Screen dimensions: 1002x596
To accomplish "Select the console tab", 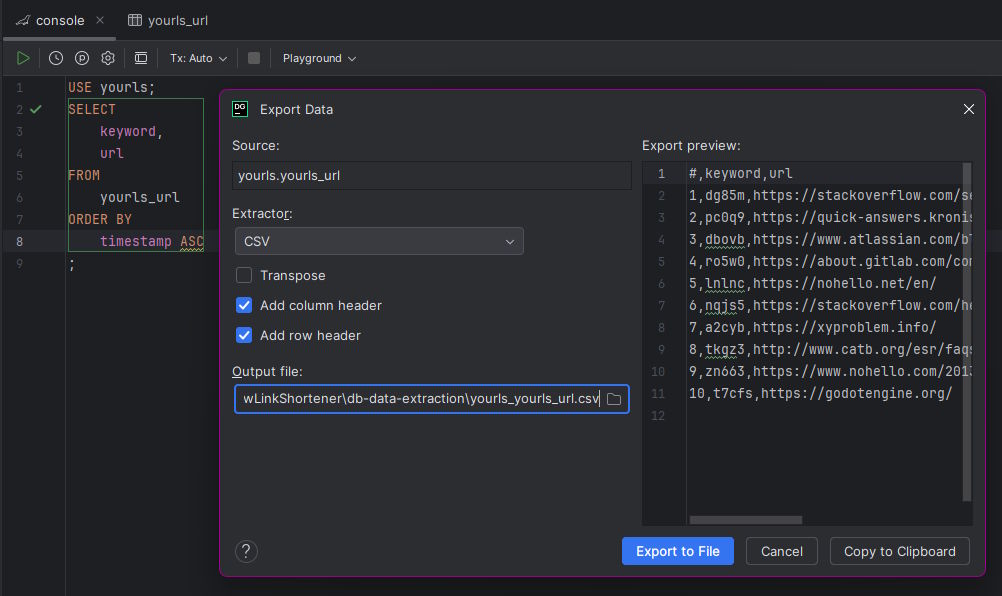I will 58,20.
